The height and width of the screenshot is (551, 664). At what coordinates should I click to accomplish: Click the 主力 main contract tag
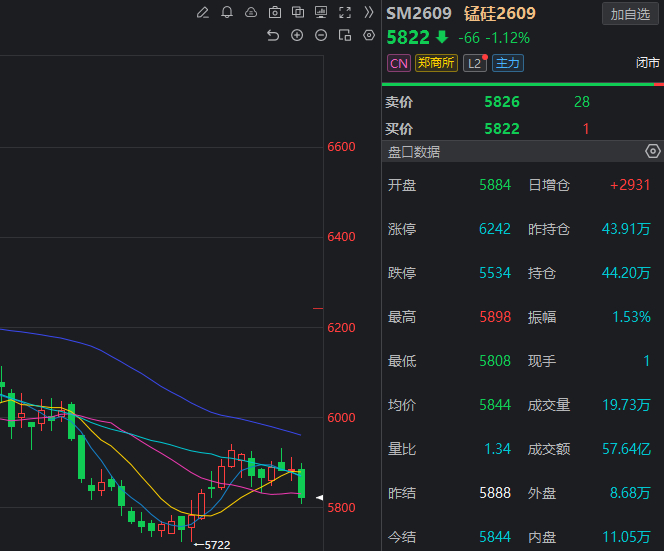(508, 63)
